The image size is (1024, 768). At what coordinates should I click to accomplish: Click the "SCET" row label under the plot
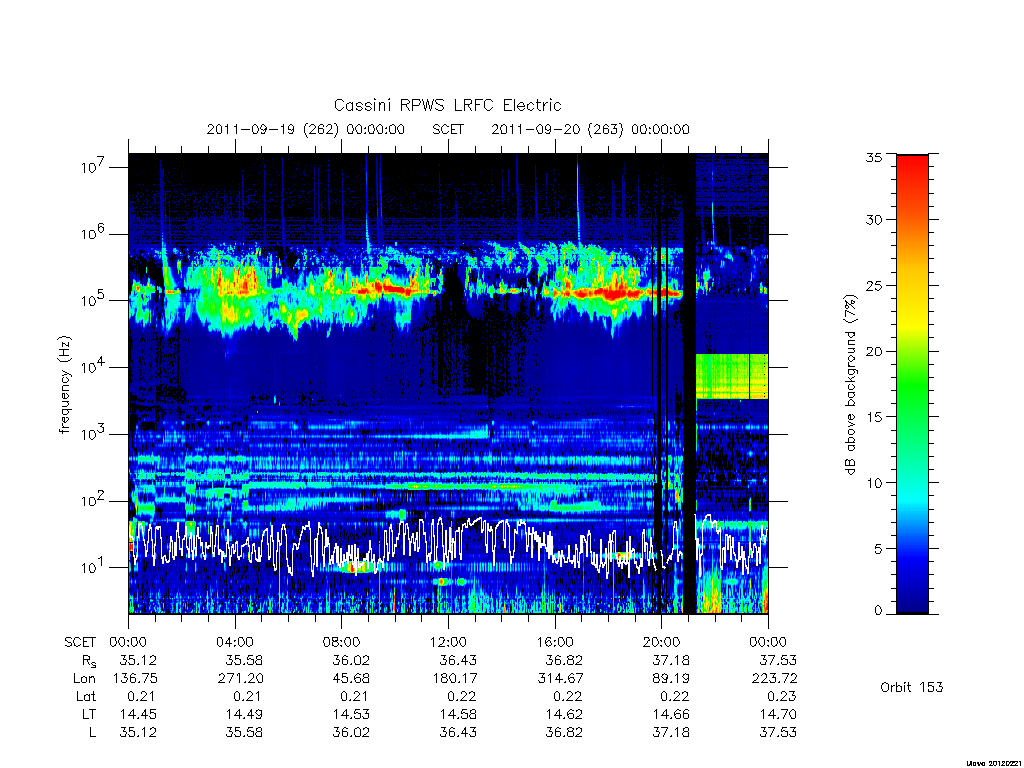pos(80,642)
